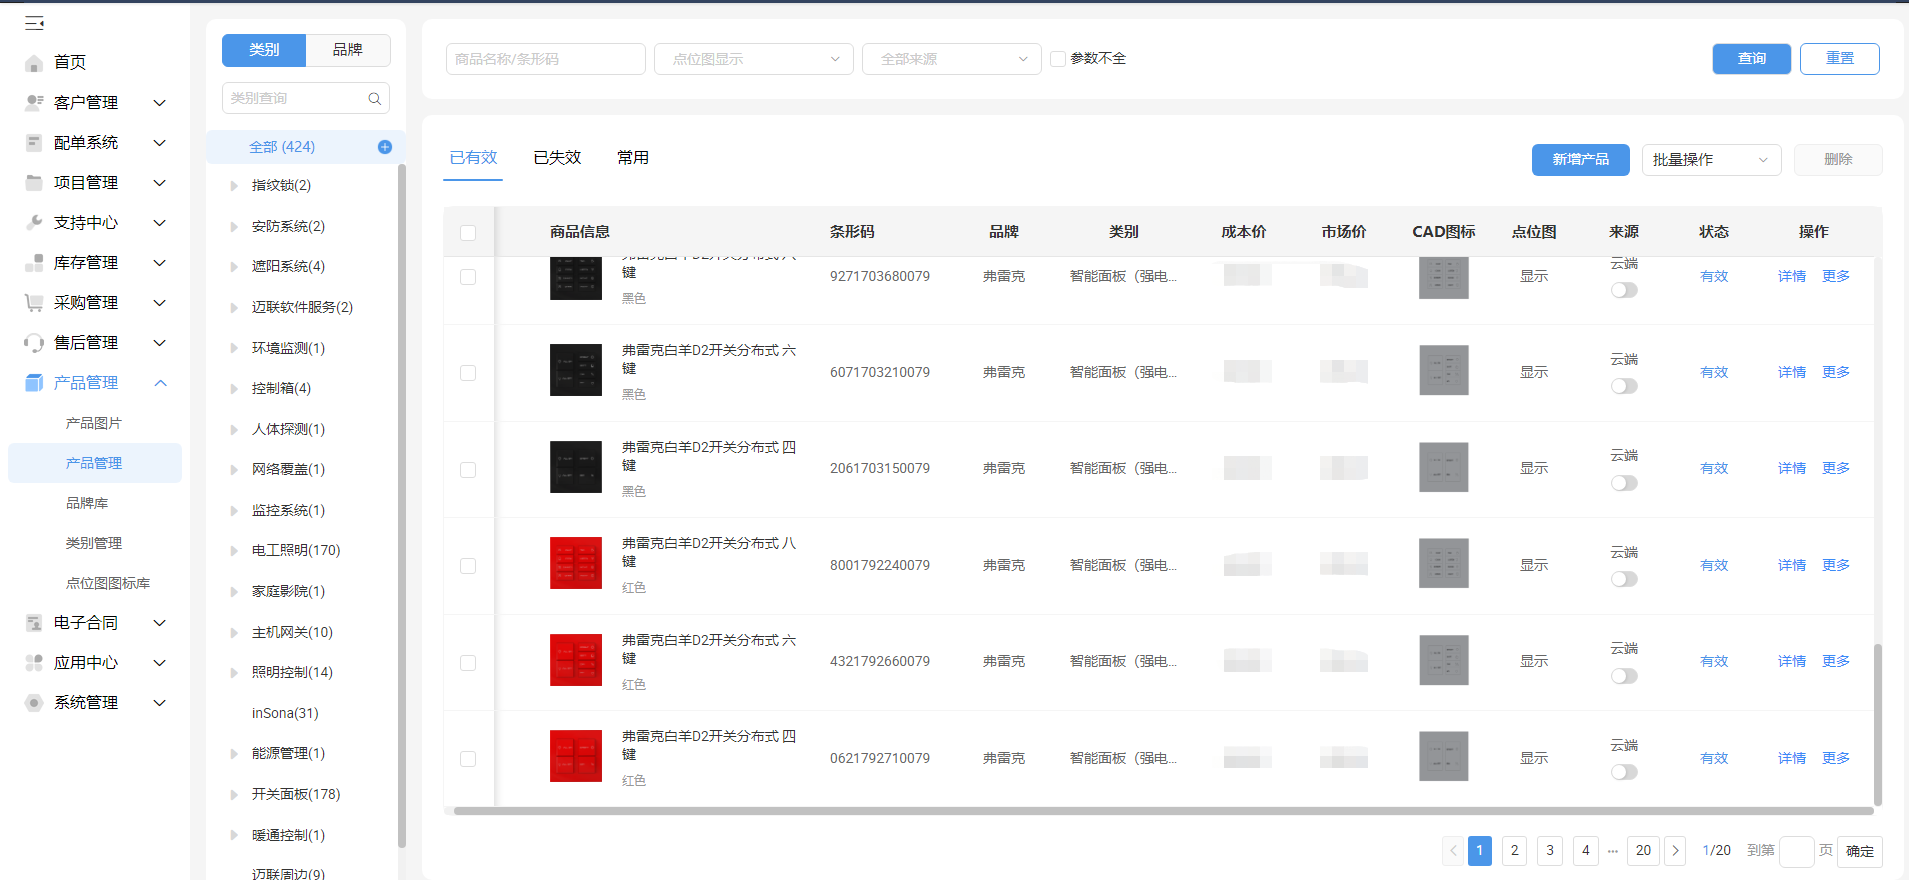
Task: Open CAD icon for barcode 6071703210079
Action: point(1444,370)
